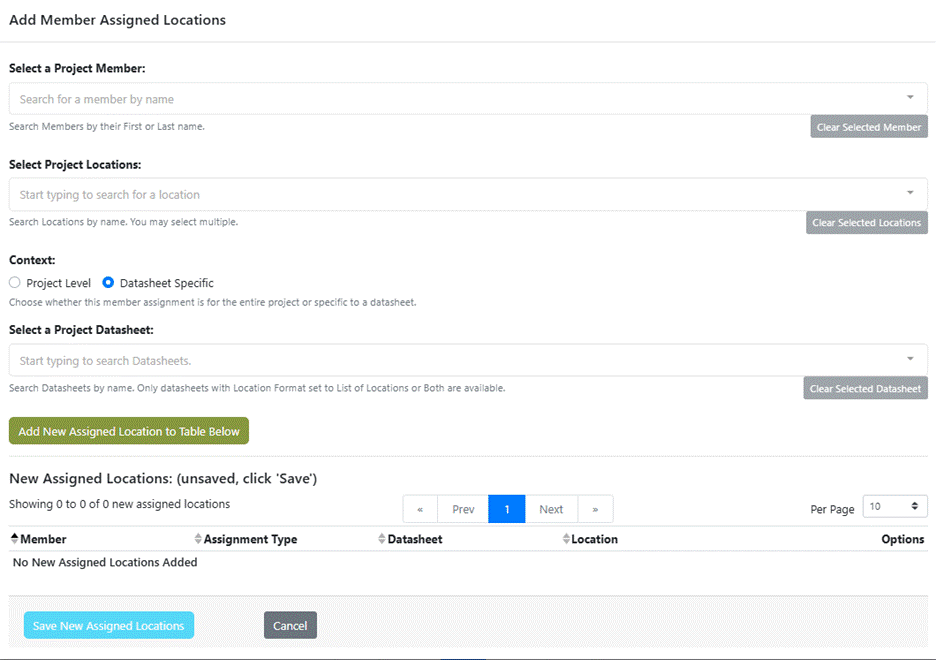The height and width of the screenshot is (660, 936).
Task: Expand the project datasheet dropdown arrow
Action: [x=910, y=359]
